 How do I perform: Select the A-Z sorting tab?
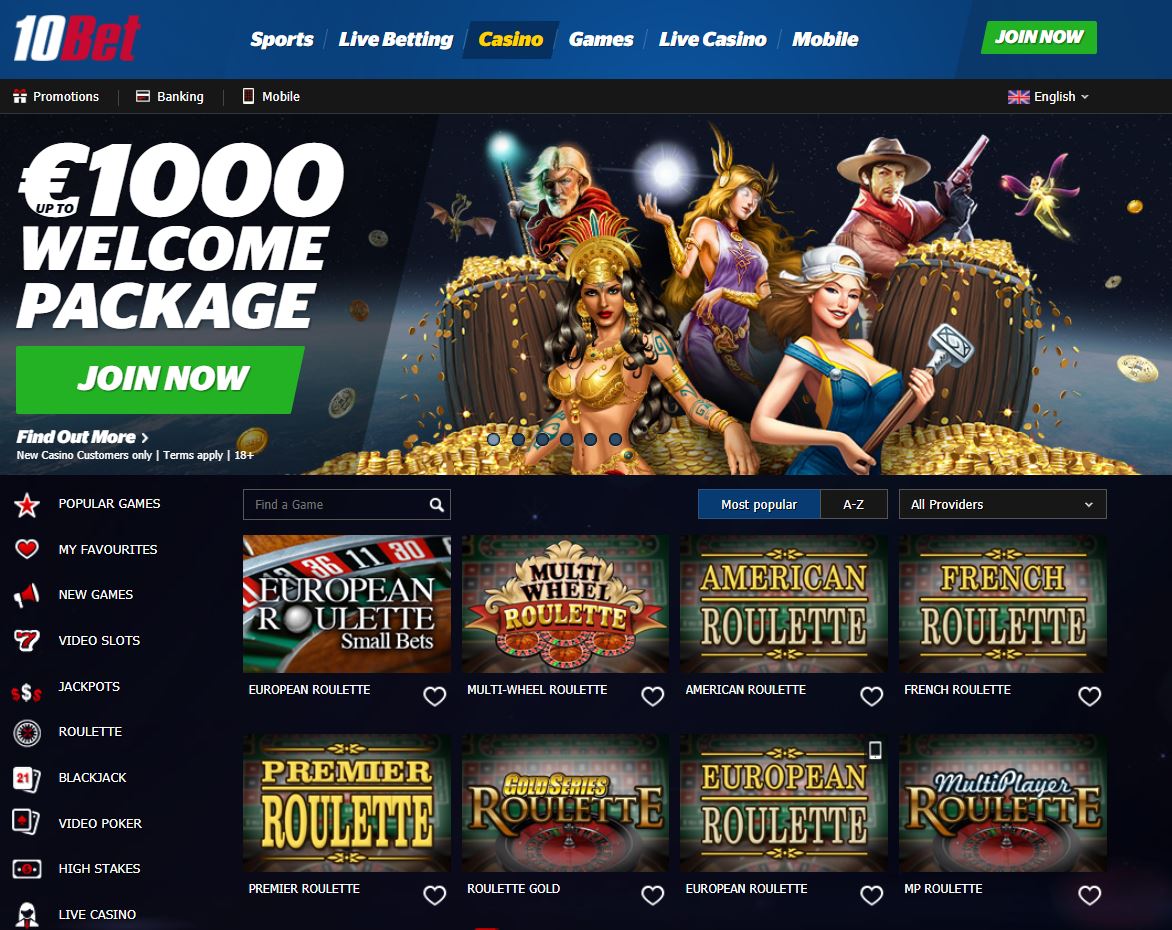click(854, 505)
